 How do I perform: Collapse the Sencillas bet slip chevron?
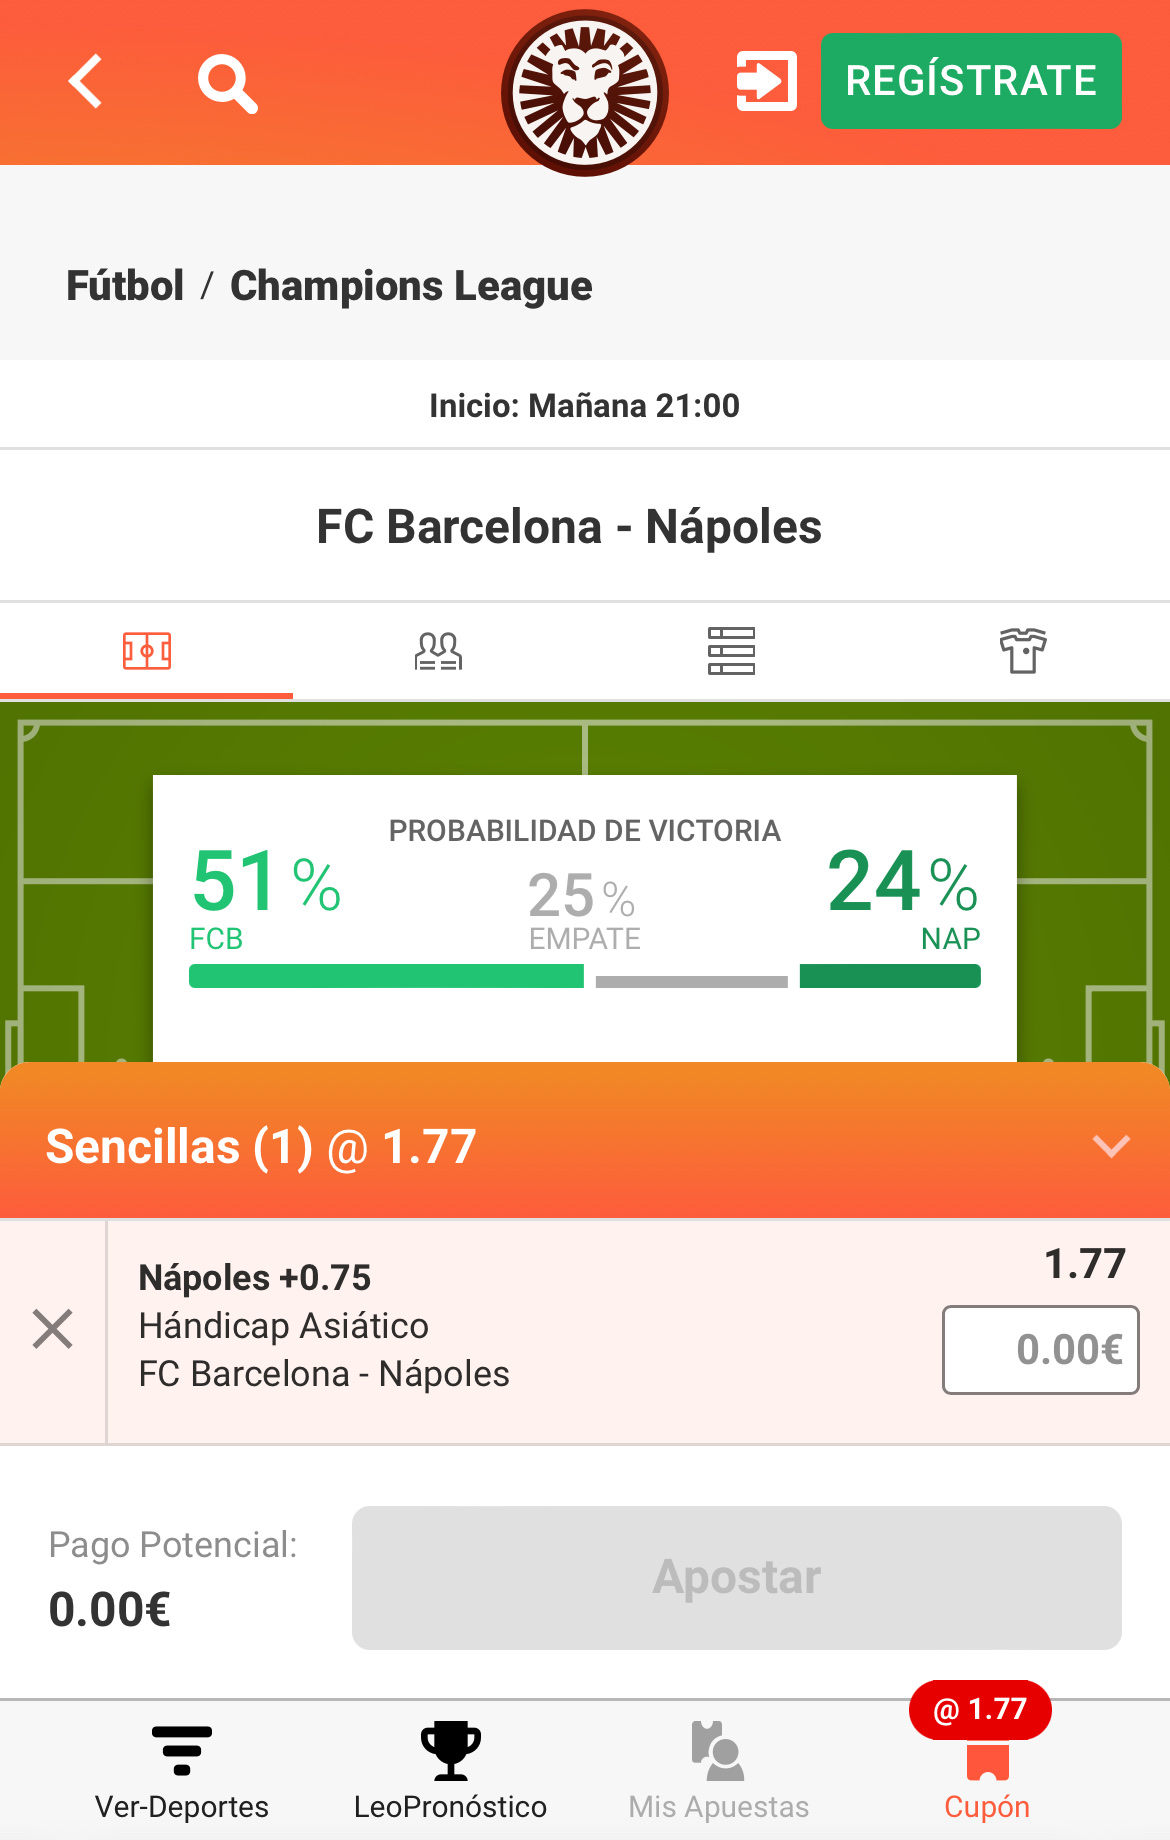coord(1111,1146)
